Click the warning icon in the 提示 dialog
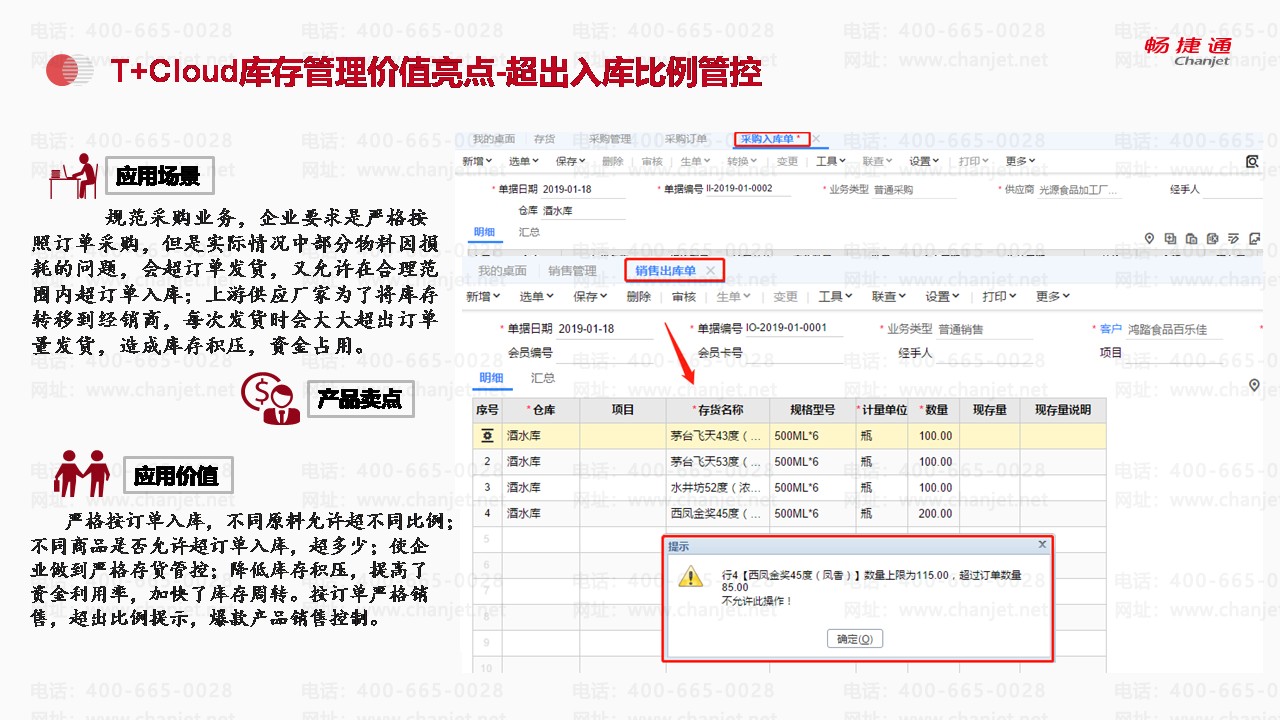The width and height of the screenshot is (1280, 720). [690, 577]
